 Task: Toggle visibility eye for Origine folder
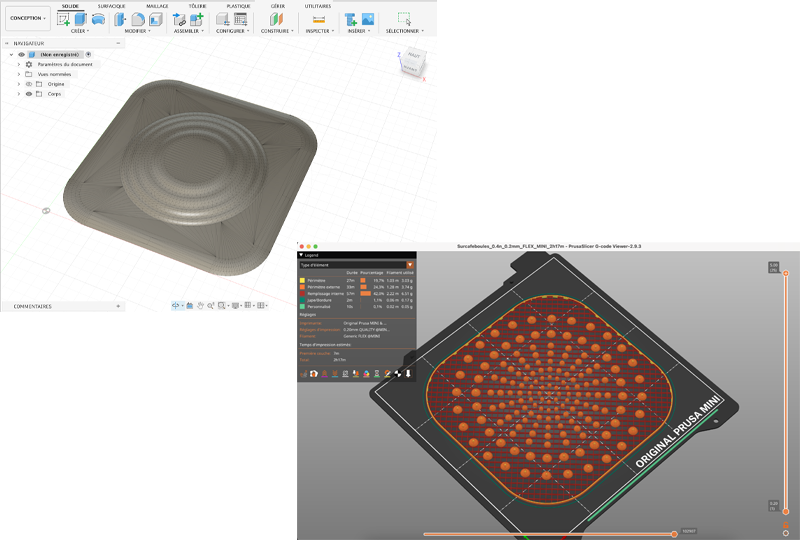[x=28, y=84]
